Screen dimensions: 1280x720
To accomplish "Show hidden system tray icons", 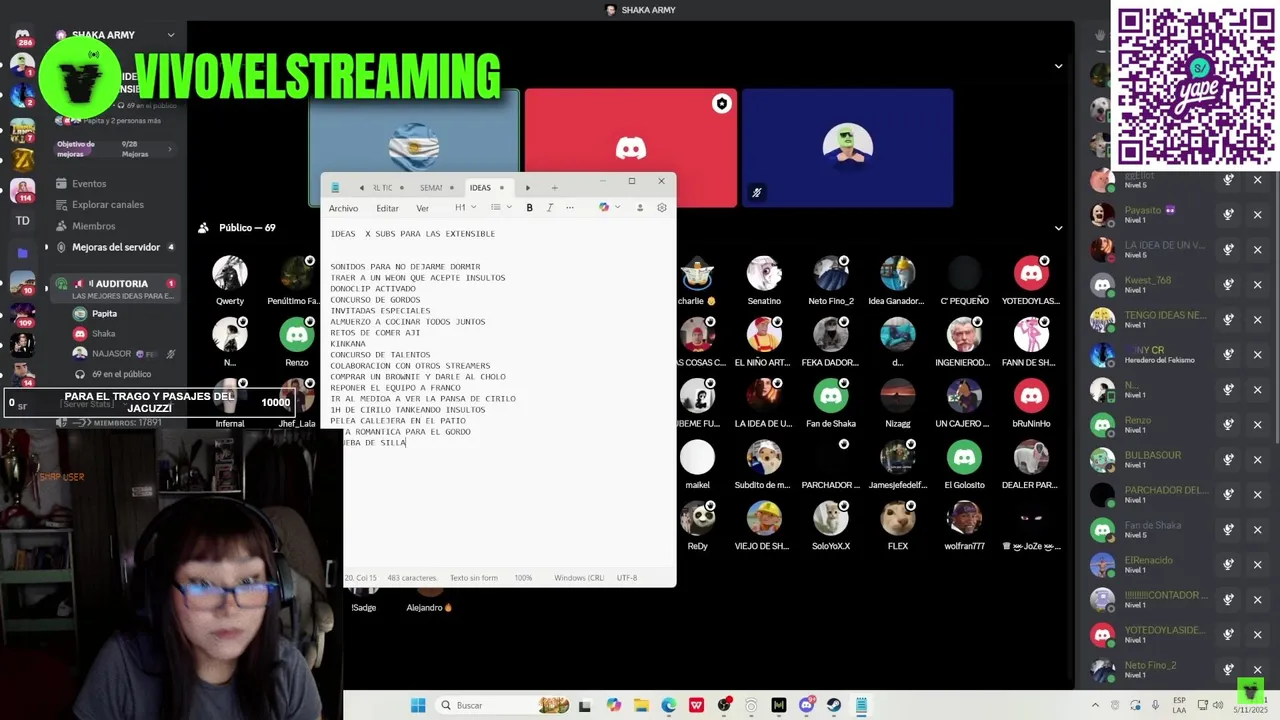I will [1095, 705].
